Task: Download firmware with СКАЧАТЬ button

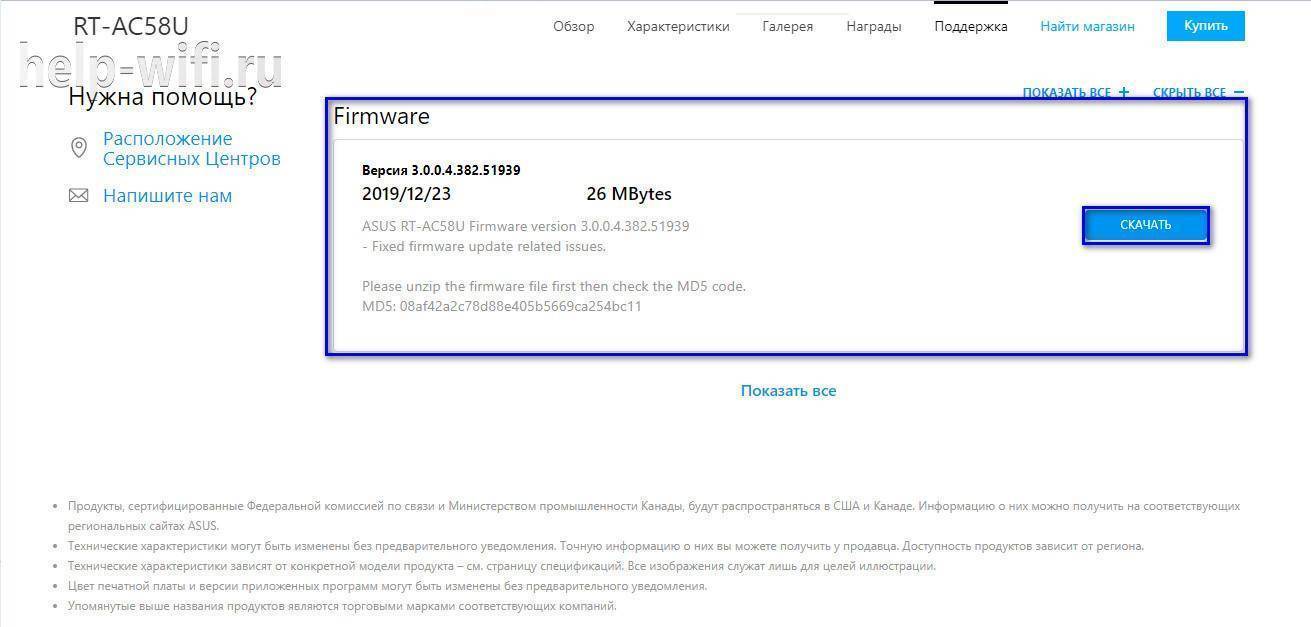Action: [1145, 225]
